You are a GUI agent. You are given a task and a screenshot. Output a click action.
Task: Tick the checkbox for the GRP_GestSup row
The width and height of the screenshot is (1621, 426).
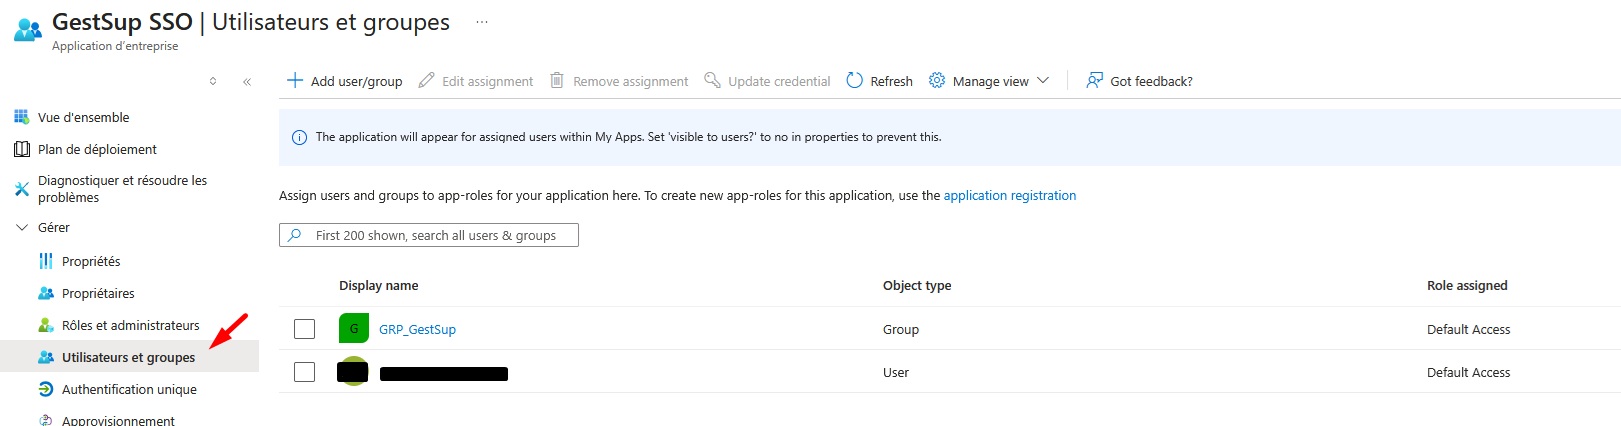pos(305,329)
